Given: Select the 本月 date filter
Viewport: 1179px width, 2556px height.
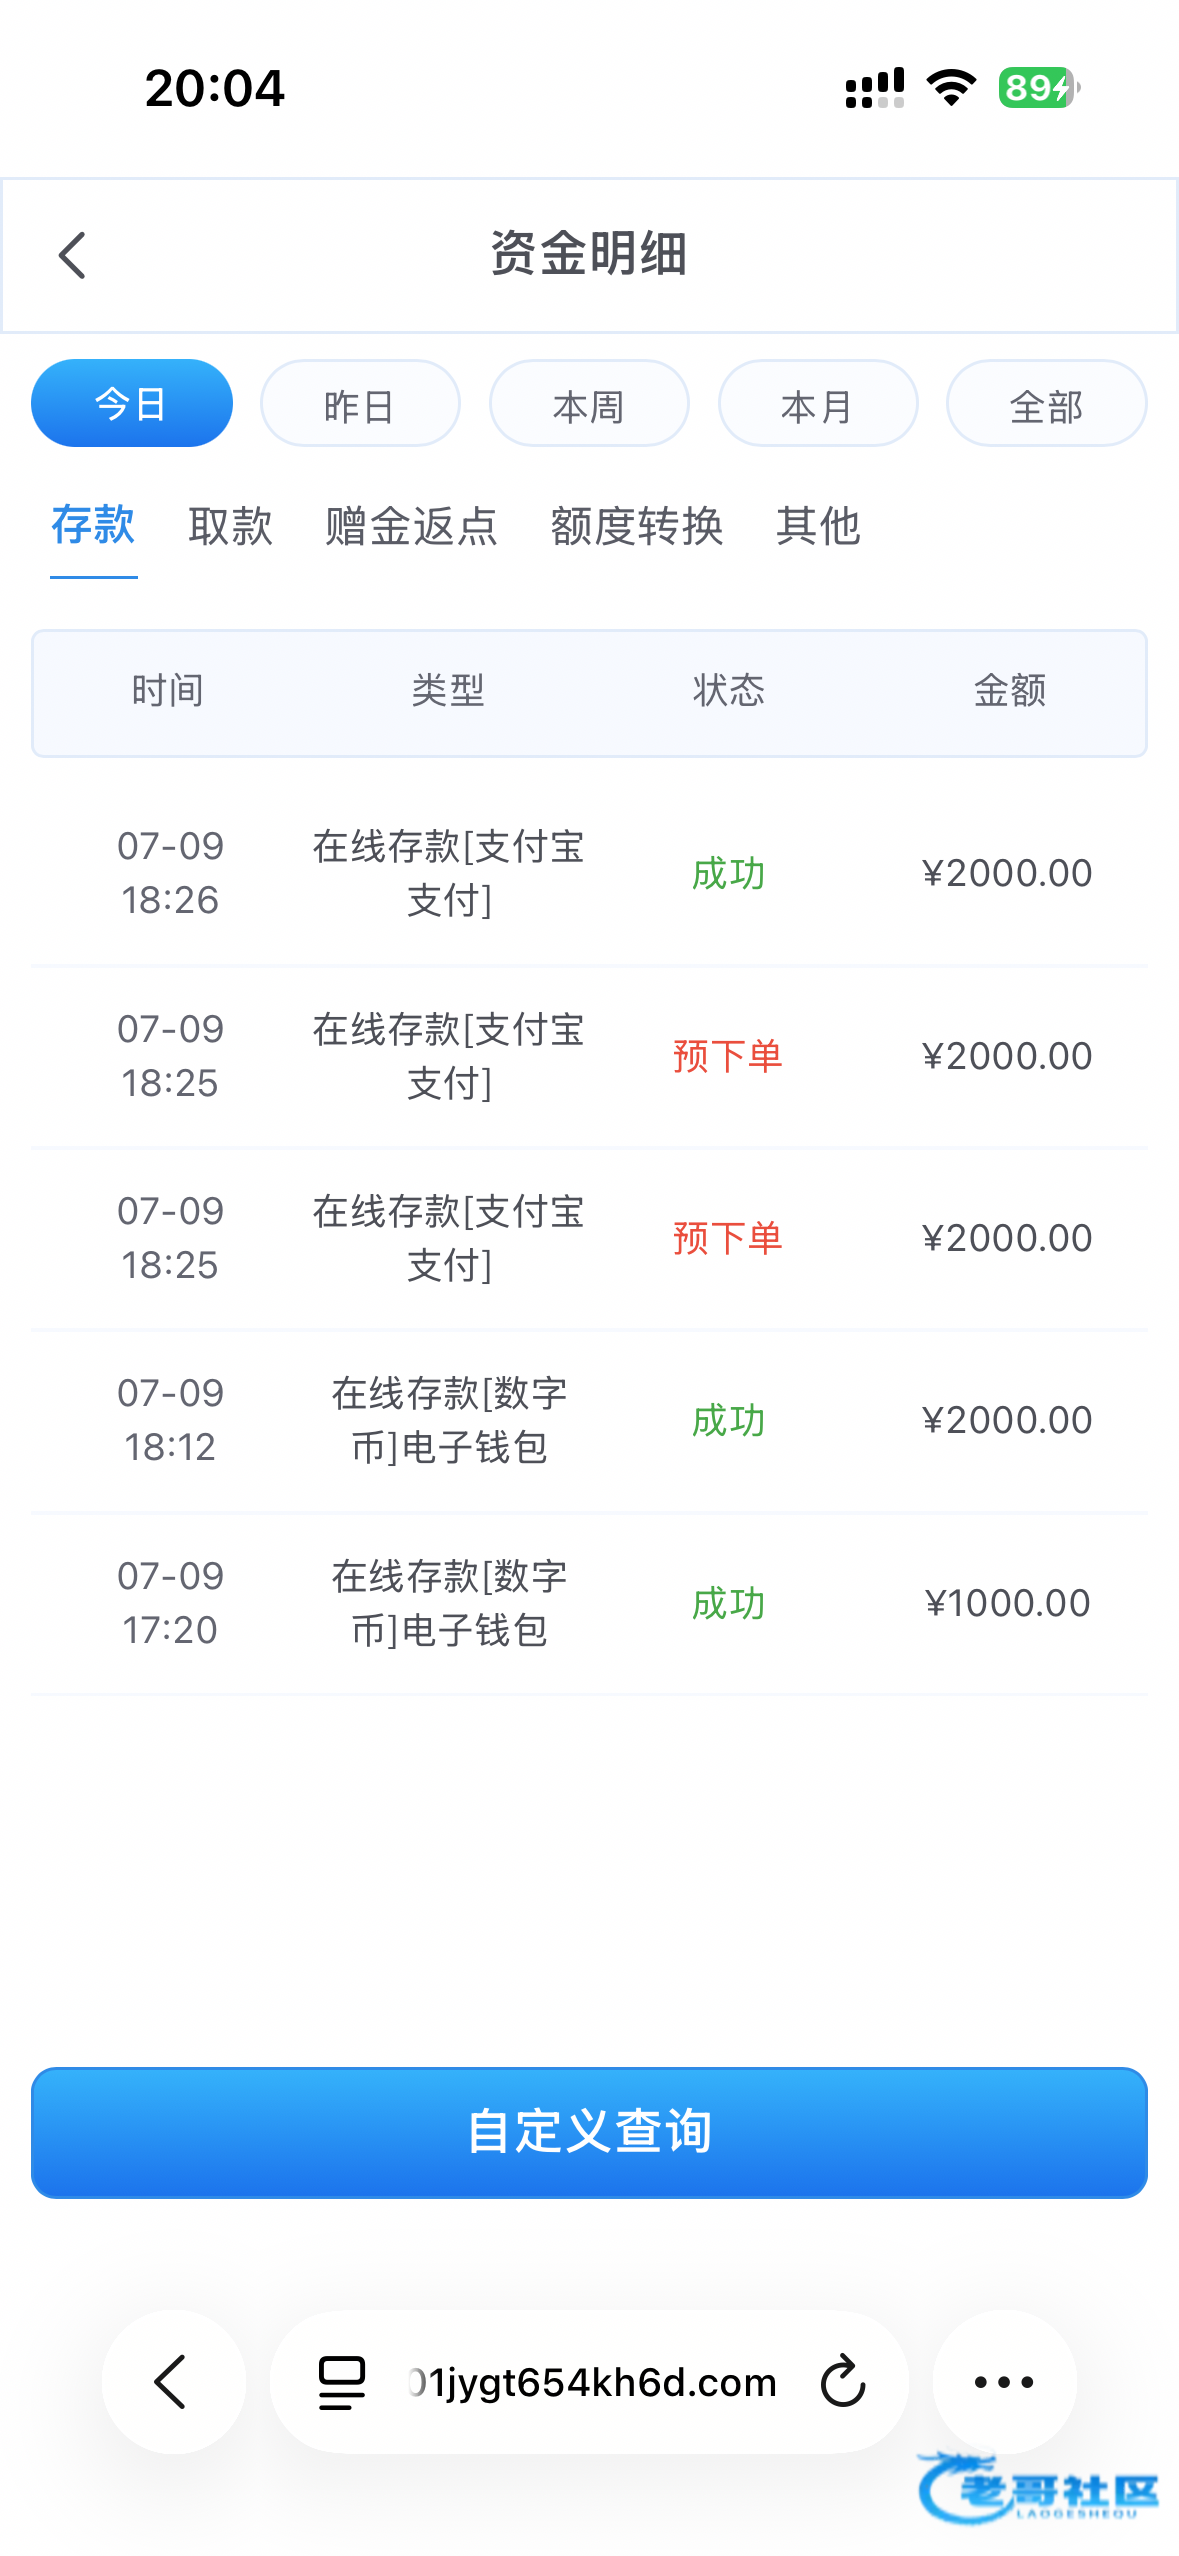Looking at the screenshot, I should tap(818, 404).
